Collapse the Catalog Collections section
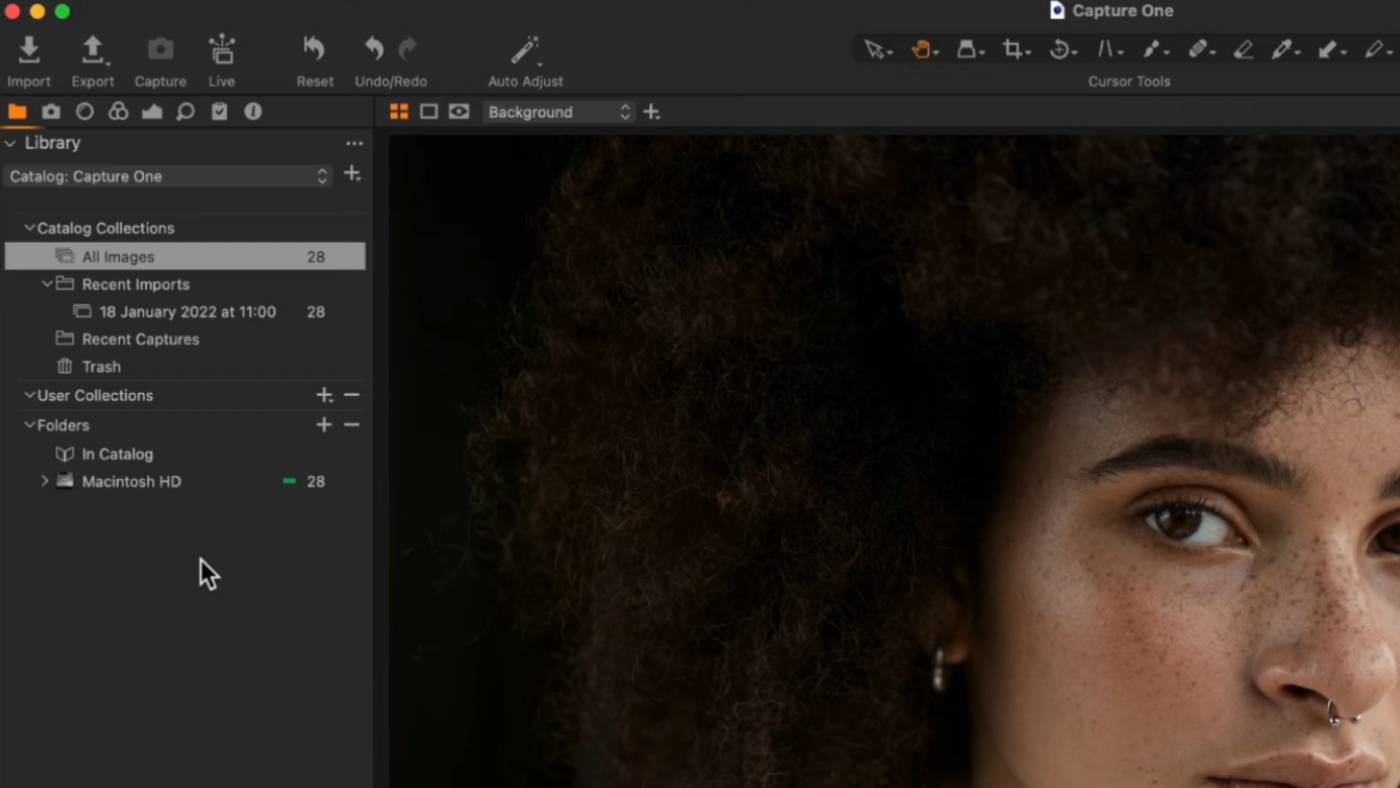The width and height of the screenshot is (1400, 788). [29, 228]
